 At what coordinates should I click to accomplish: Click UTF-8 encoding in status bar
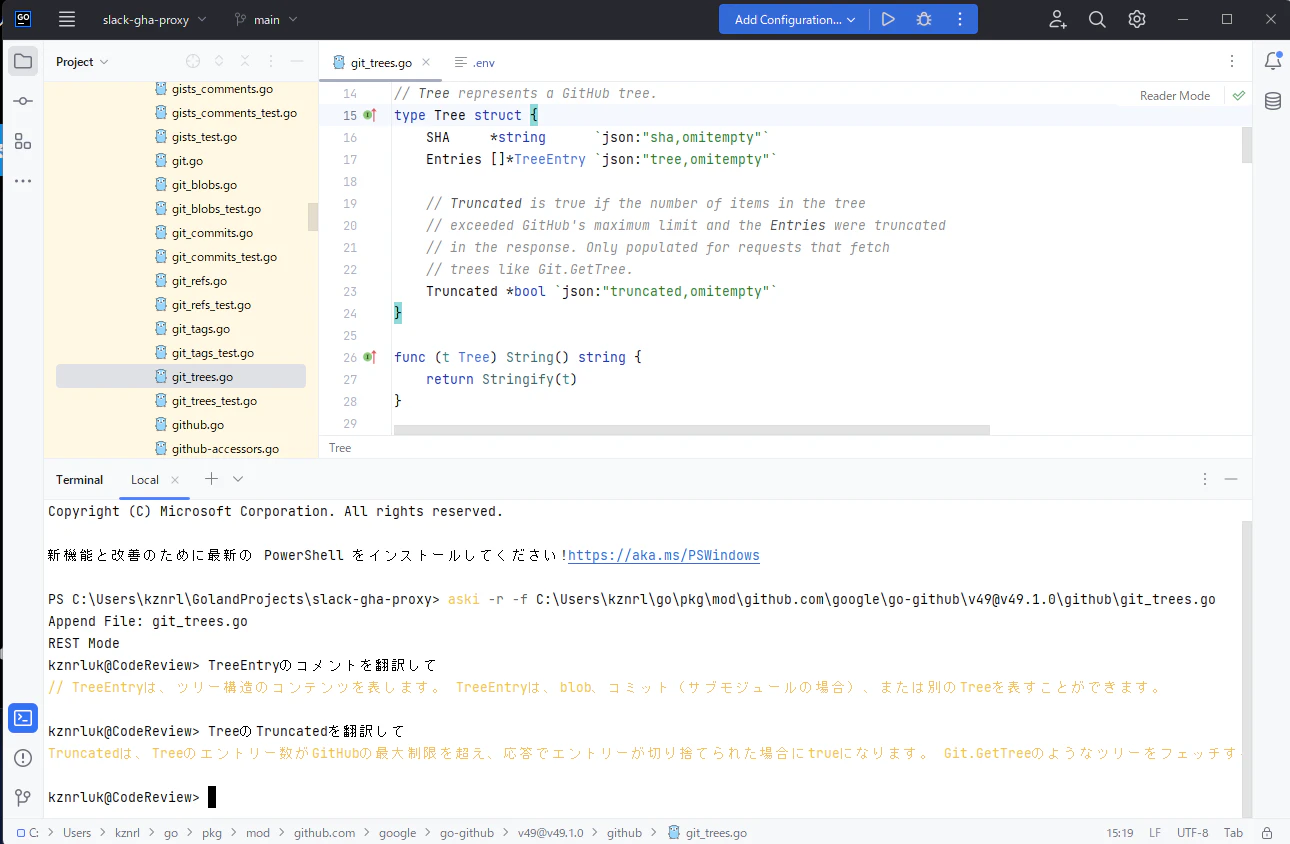pyautogui.click(x=1192, y=832)
